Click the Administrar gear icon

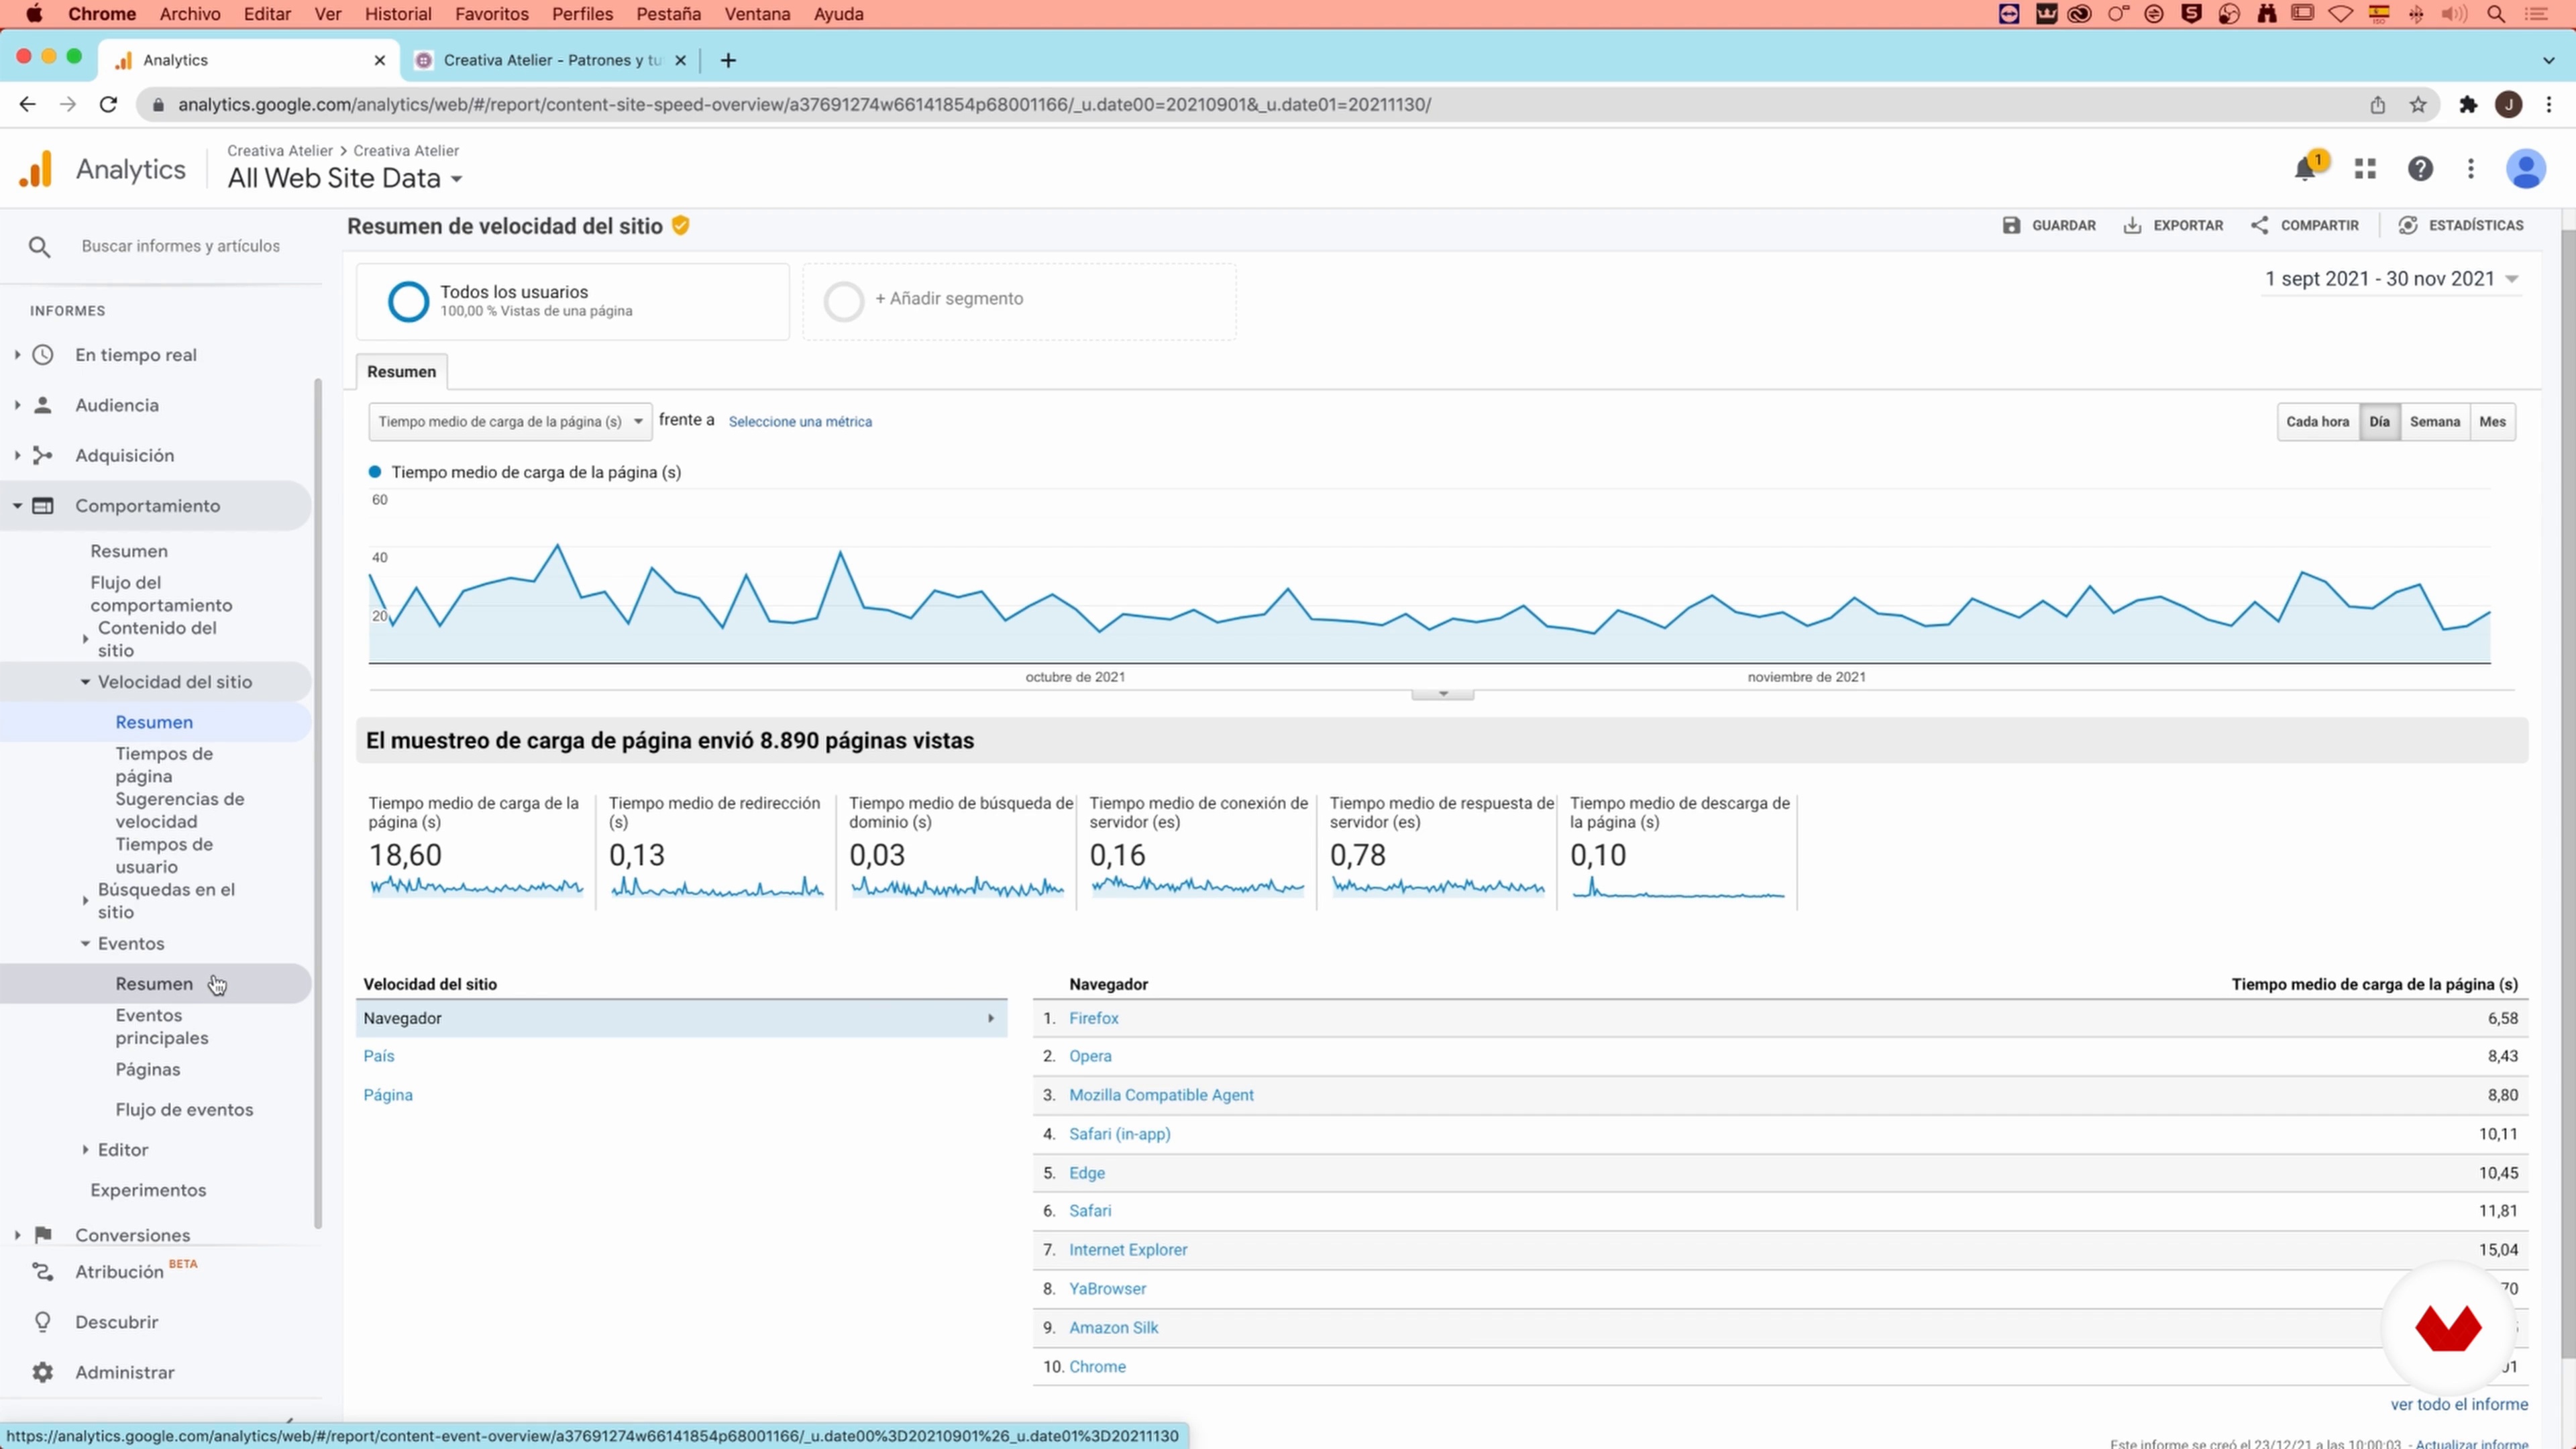43,1372
